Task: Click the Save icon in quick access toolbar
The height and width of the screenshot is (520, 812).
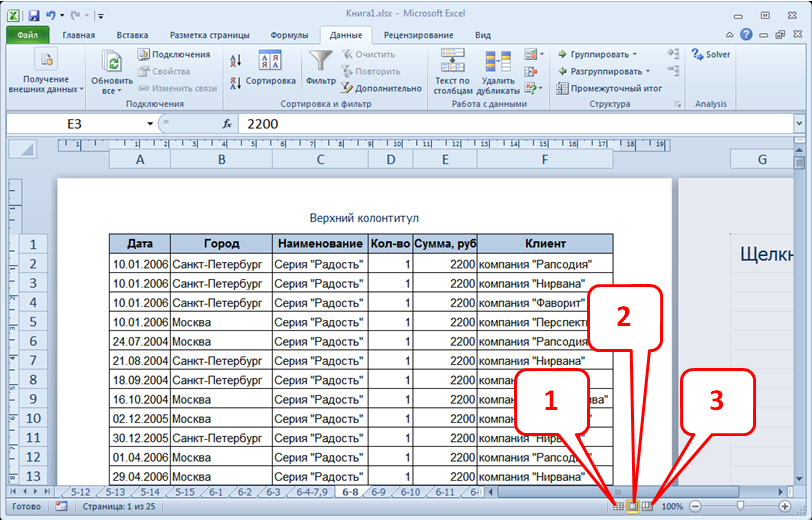Action: (33, 16)
